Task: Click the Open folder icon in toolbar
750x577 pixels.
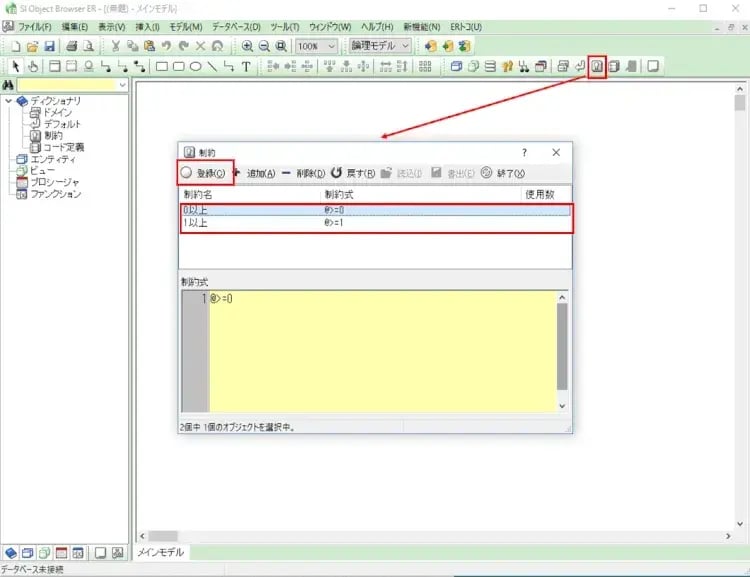Action: 32,46
